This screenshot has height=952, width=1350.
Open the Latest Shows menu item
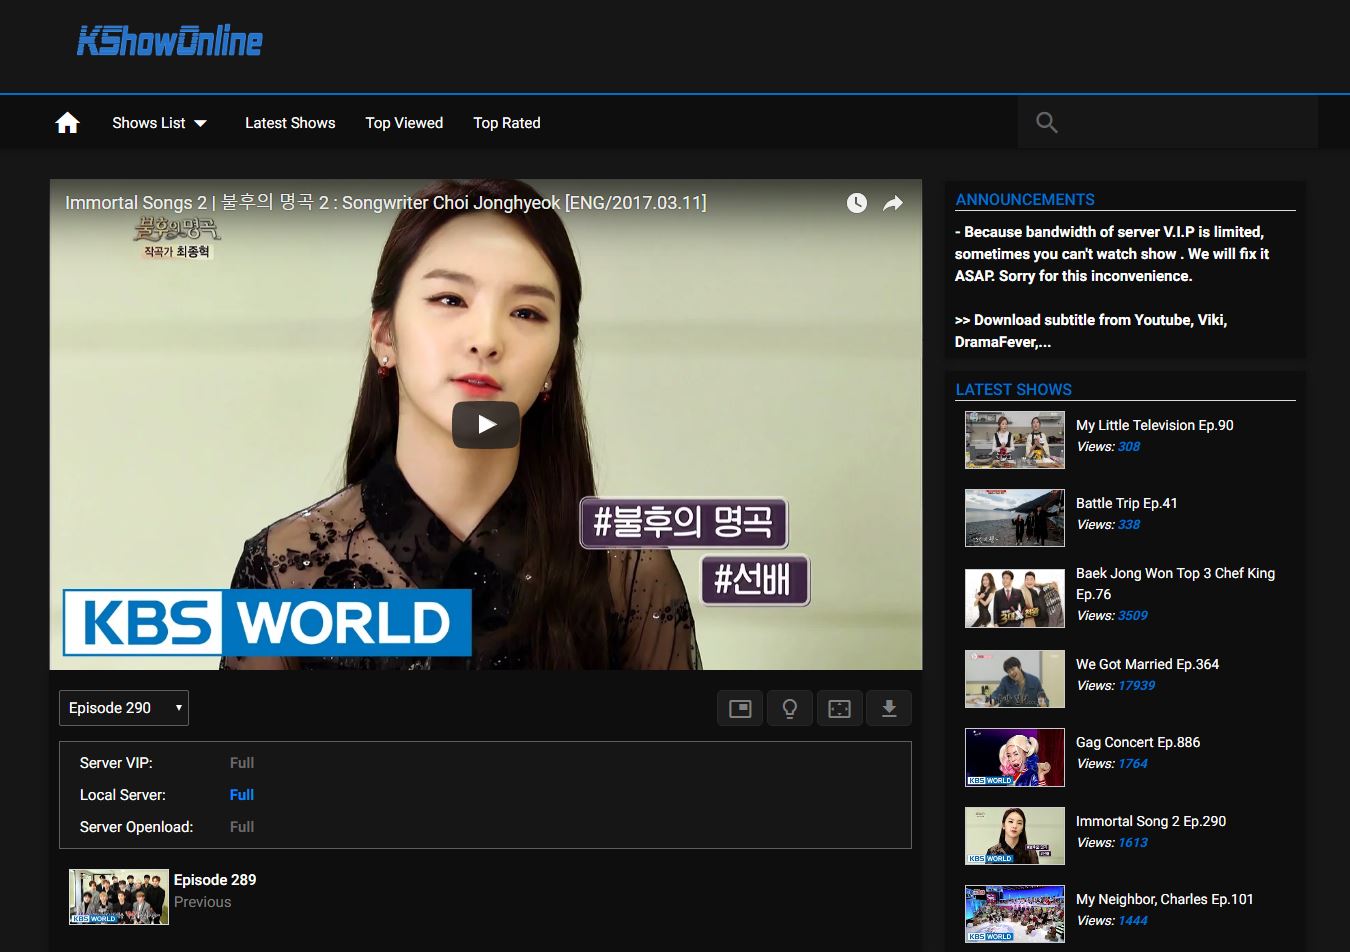tap(290, 123)
